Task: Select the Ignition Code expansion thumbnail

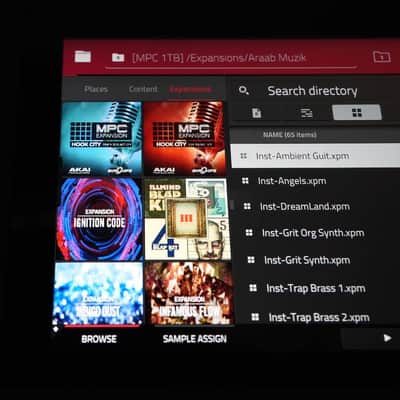Action: pyautogui.click(x=100, y=219)
